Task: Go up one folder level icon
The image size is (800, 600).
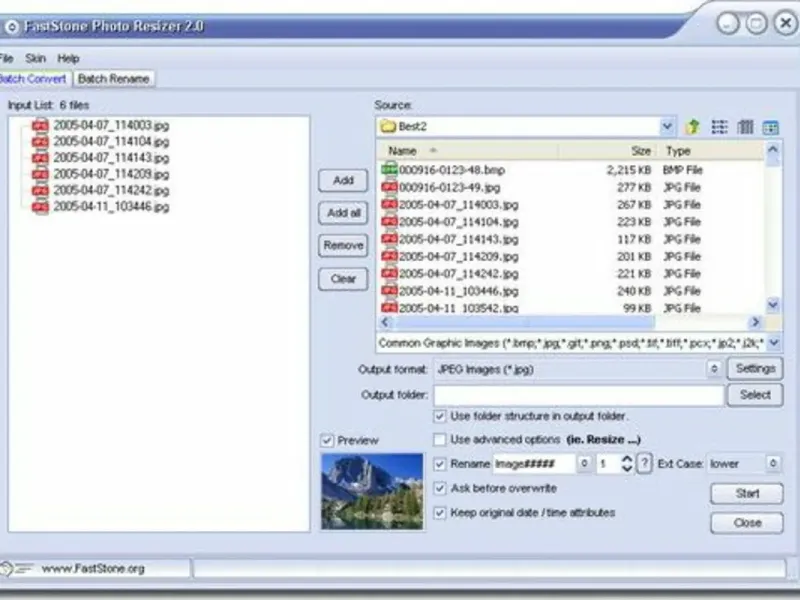Action: click(x=692, y=127)
